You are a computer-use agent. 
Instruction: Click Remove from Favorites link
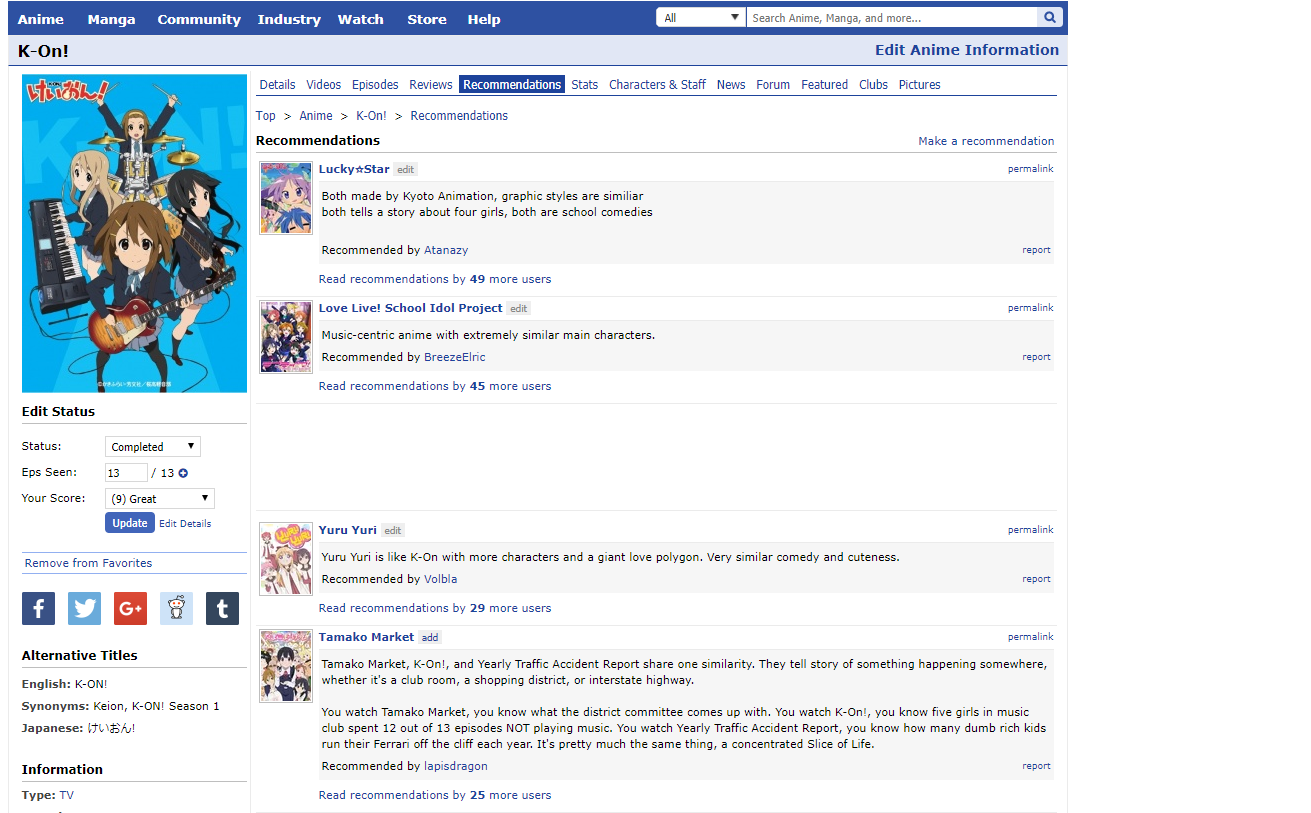pyautogui.click(x=89, y=563)
